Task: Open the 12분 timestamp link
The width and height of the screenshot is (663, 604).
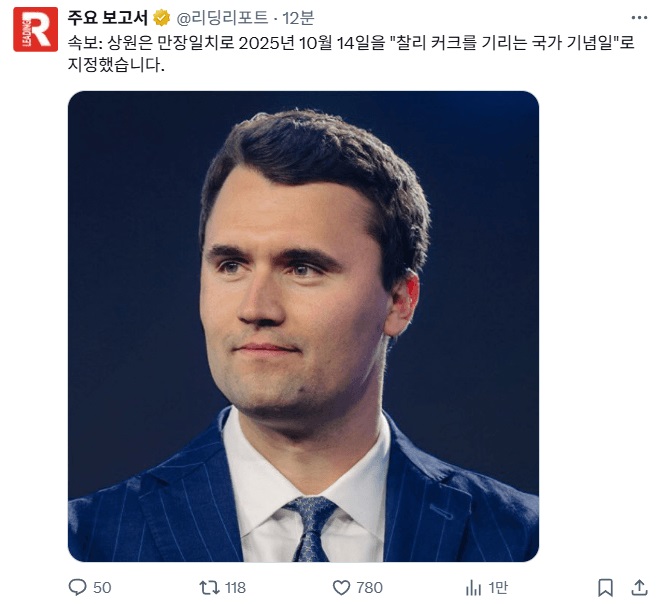Action: pyautogui.click(x=298, y=19)
